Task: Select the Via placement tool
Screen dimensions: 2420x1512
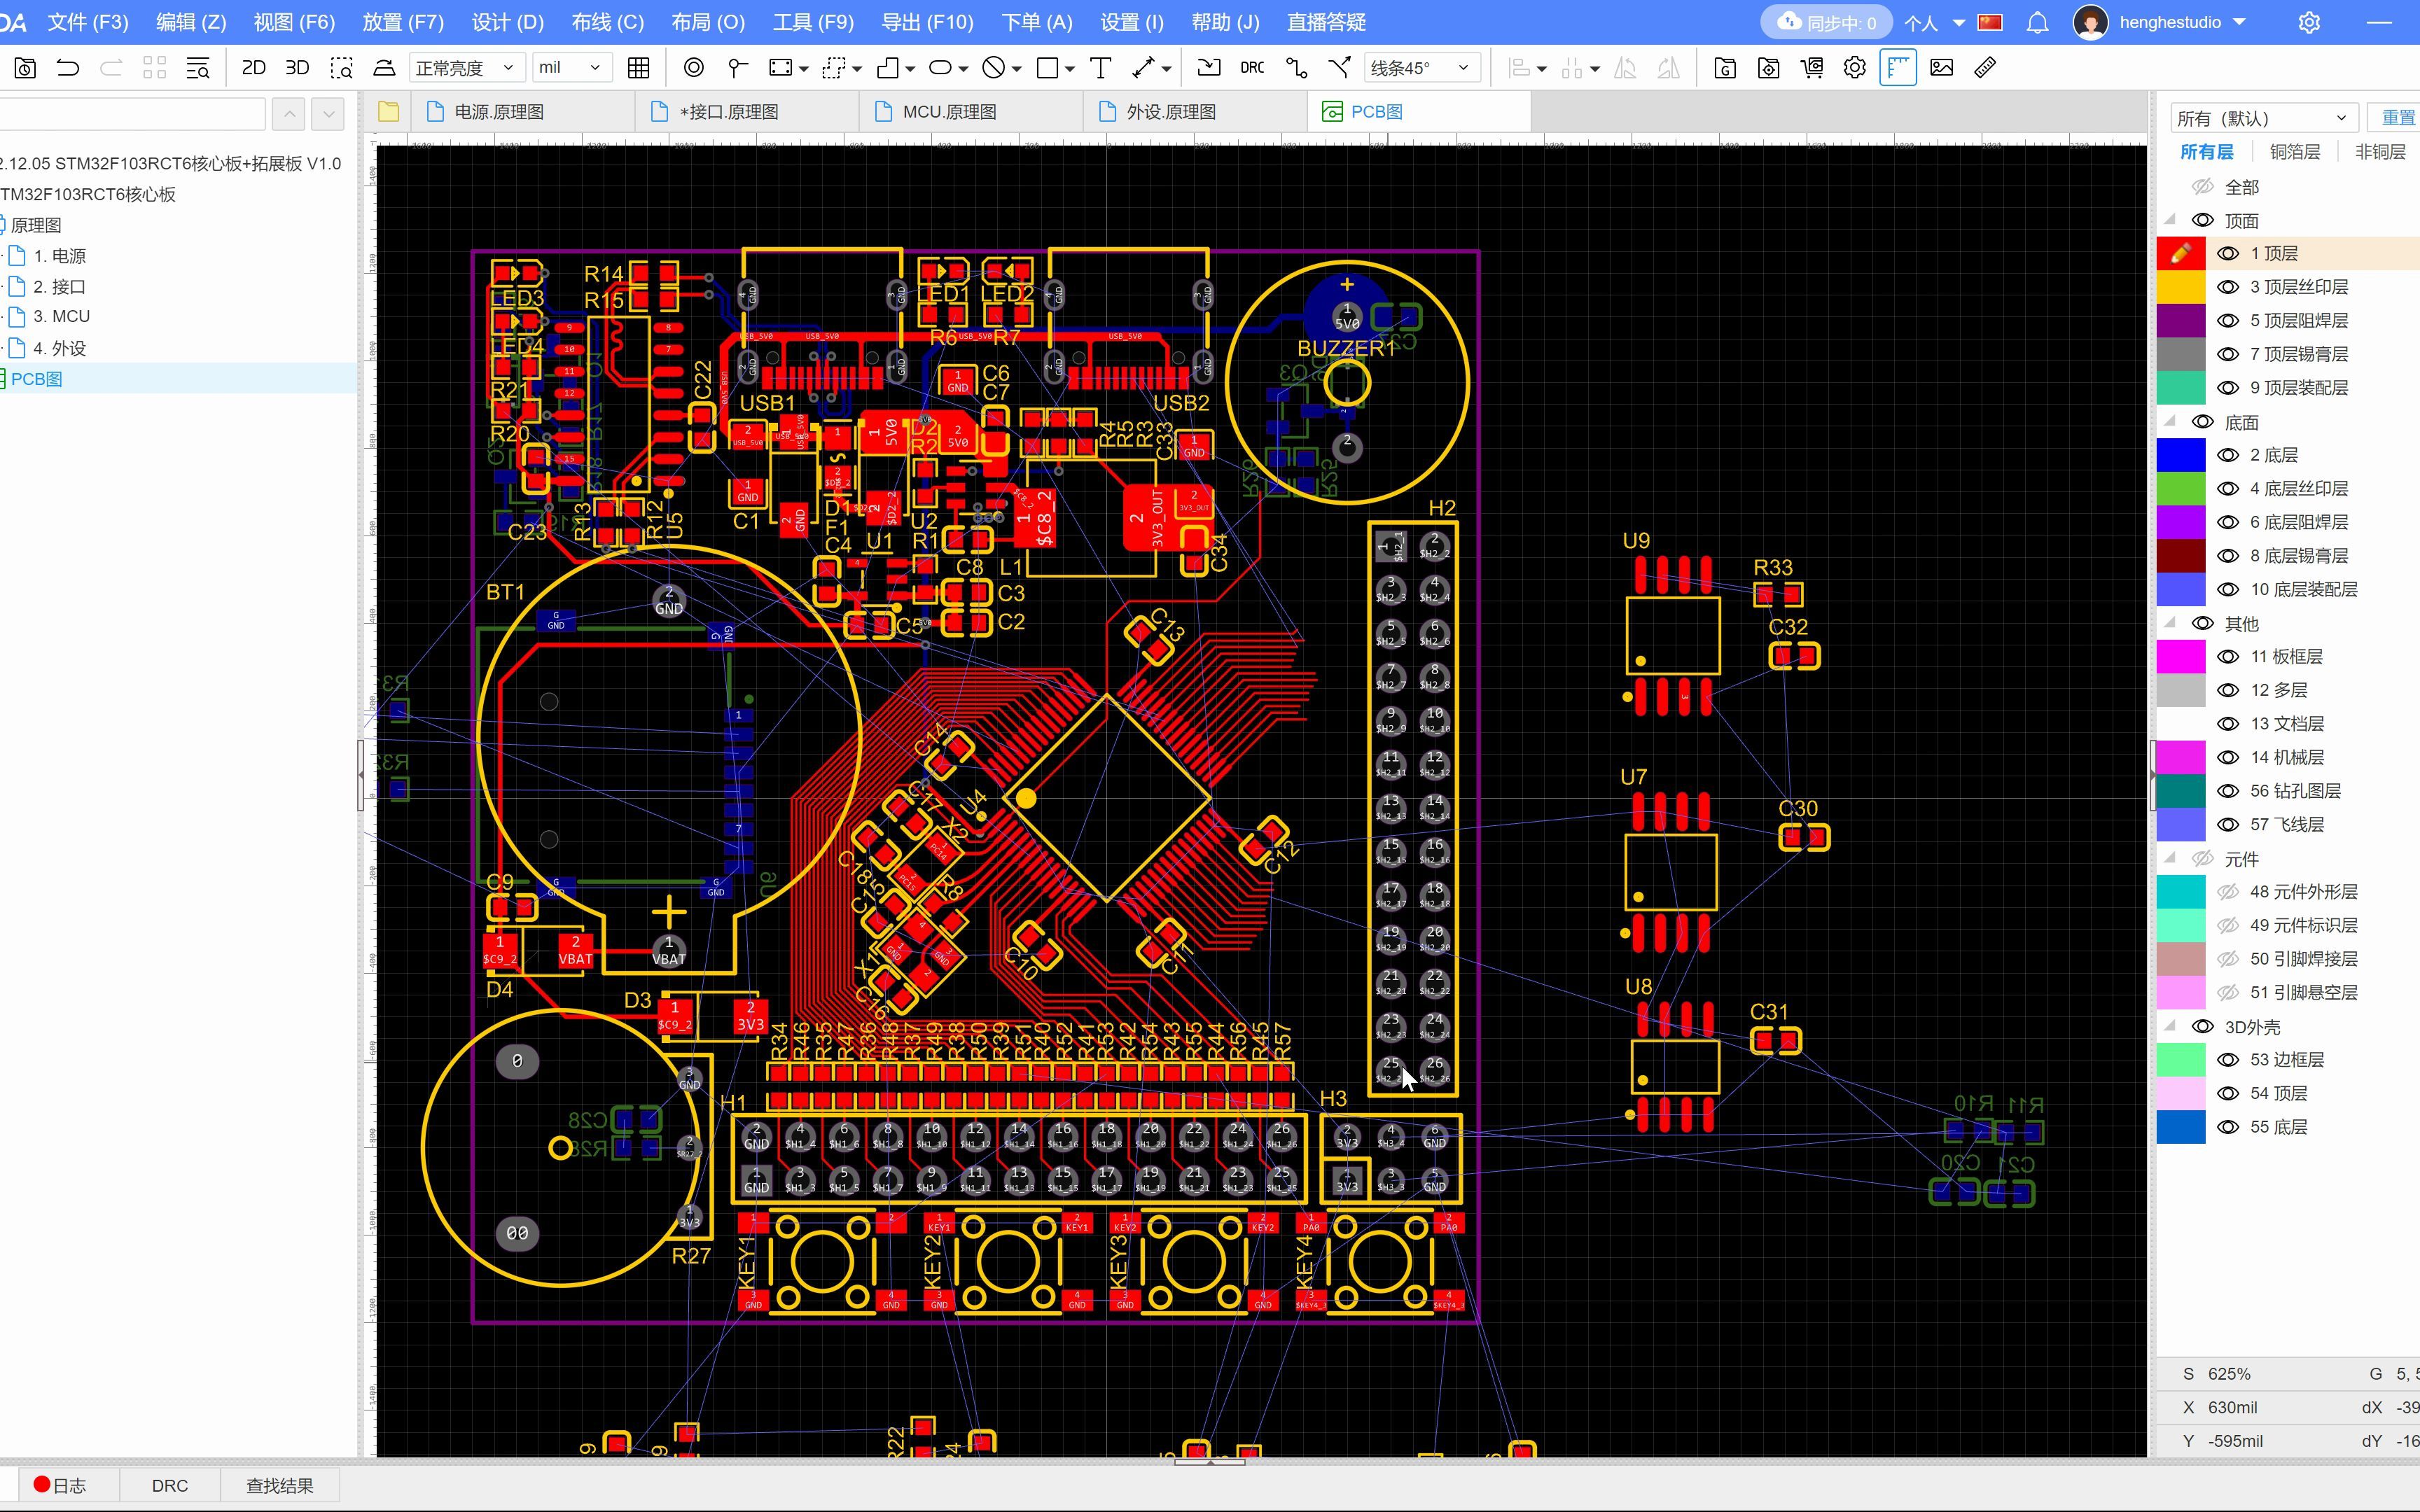Action: [x=694, y=67]
